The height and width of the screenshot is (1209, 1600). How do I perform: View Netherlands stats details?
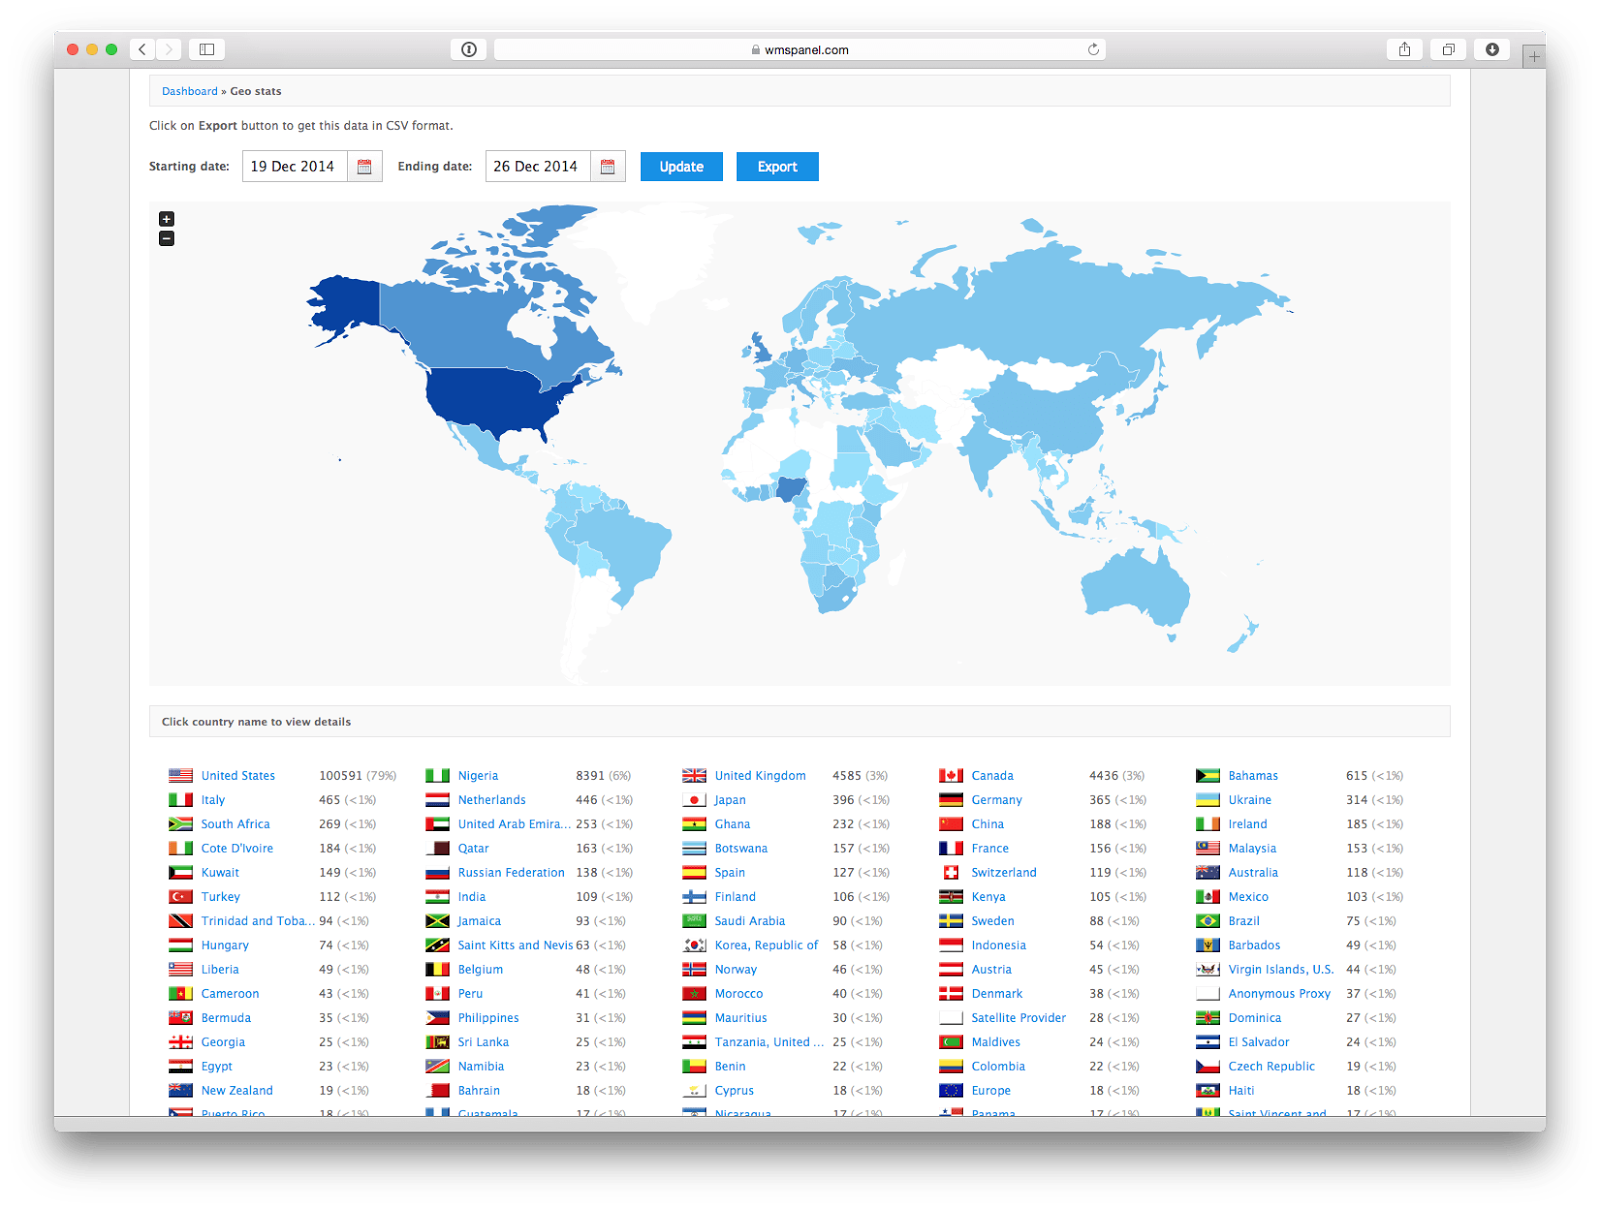coord(492,800)
